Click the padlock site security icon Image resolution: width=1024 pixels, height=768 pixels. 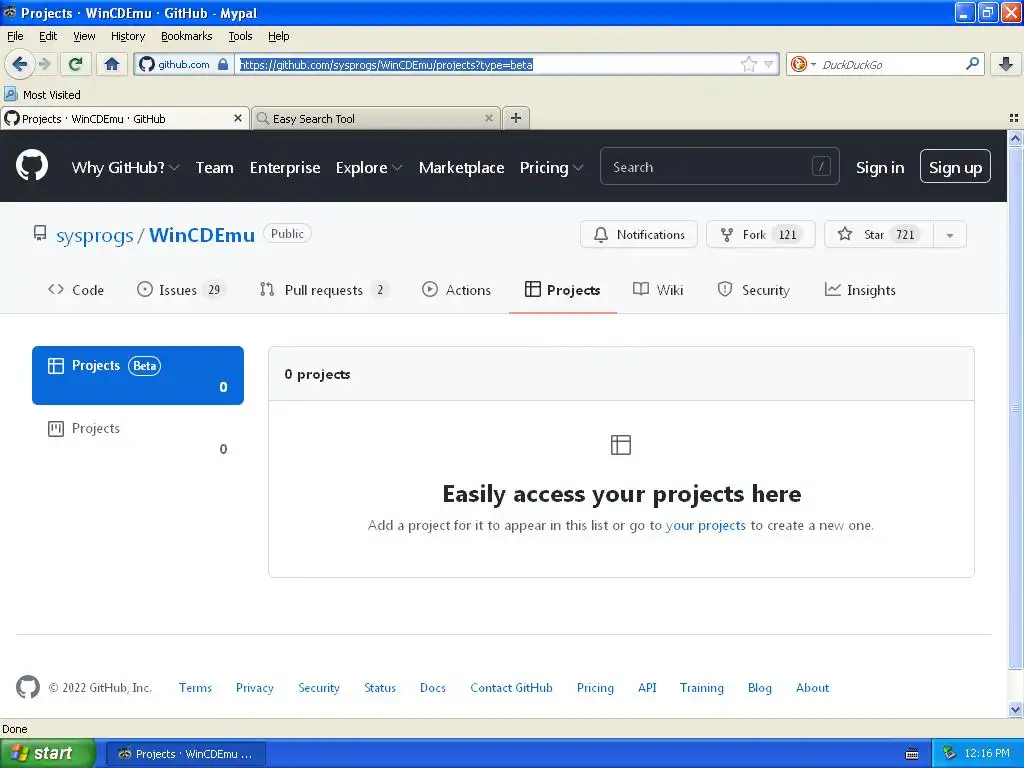[x=223, y=64]
